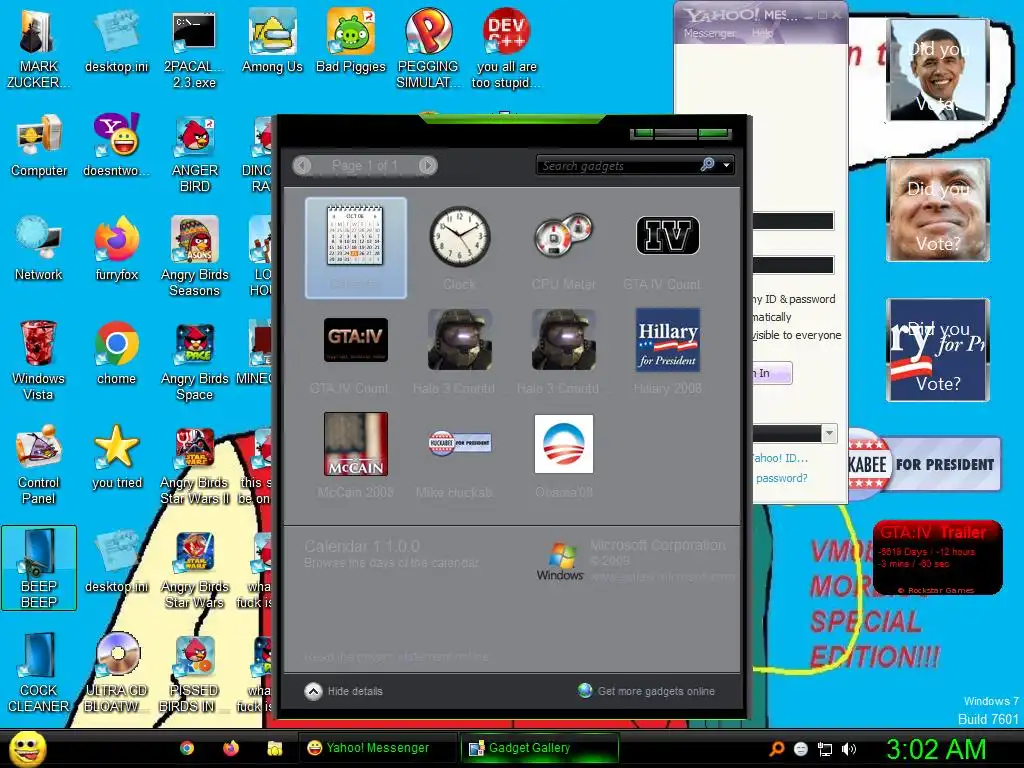The image size is (1024, 768).
Task: Select the GTA IV gadget with the IV logo
Action: tap(667, 248)
